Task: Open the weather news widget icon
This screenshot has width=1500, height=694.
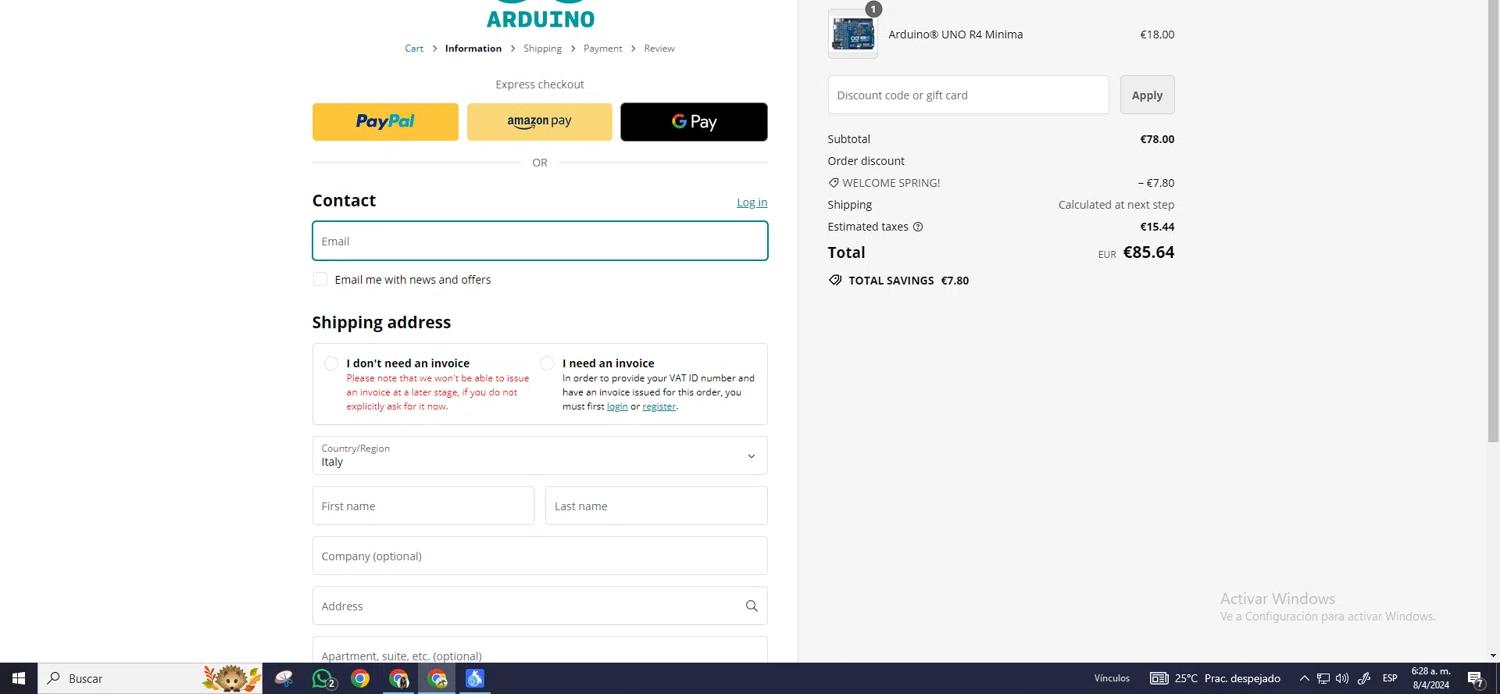Action: [1159, 678]
